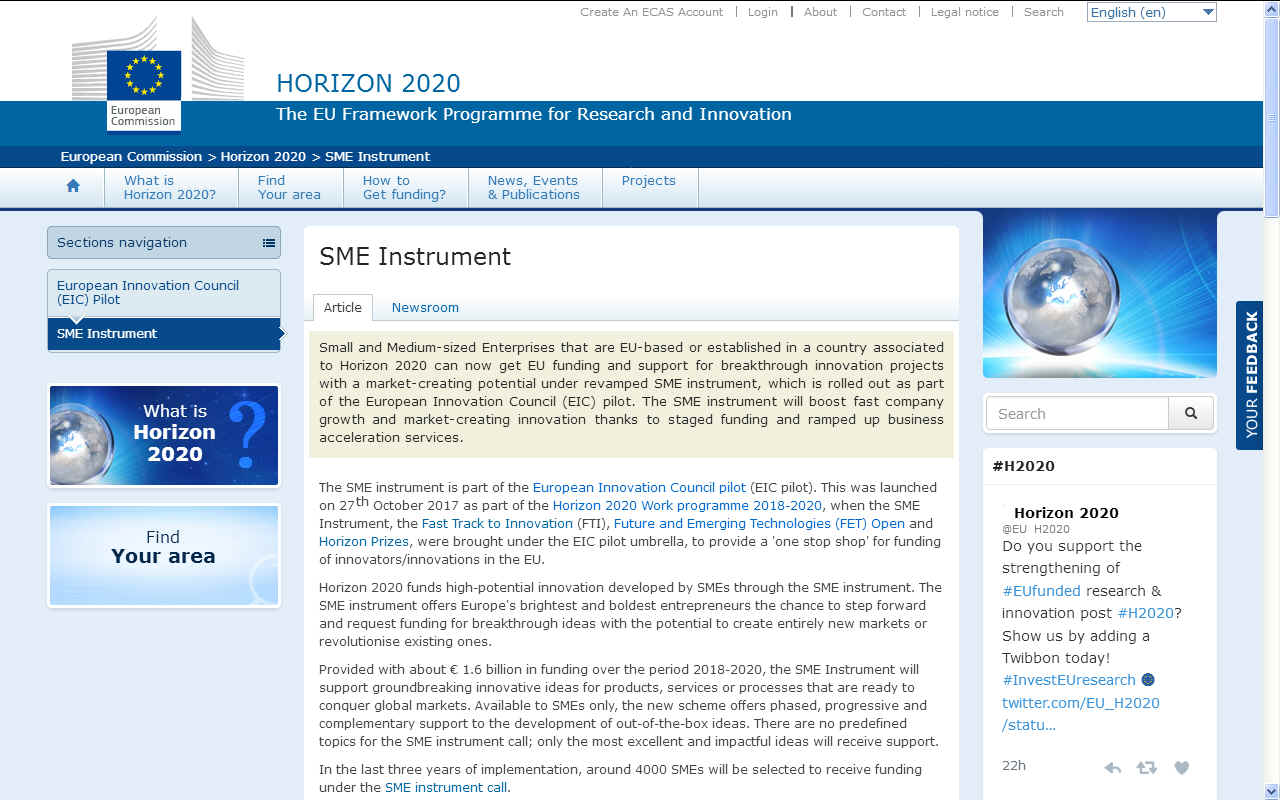Click the vertical scrollbar thumb
This screenshot has width=1280, height=800.
pos(1271,117)
